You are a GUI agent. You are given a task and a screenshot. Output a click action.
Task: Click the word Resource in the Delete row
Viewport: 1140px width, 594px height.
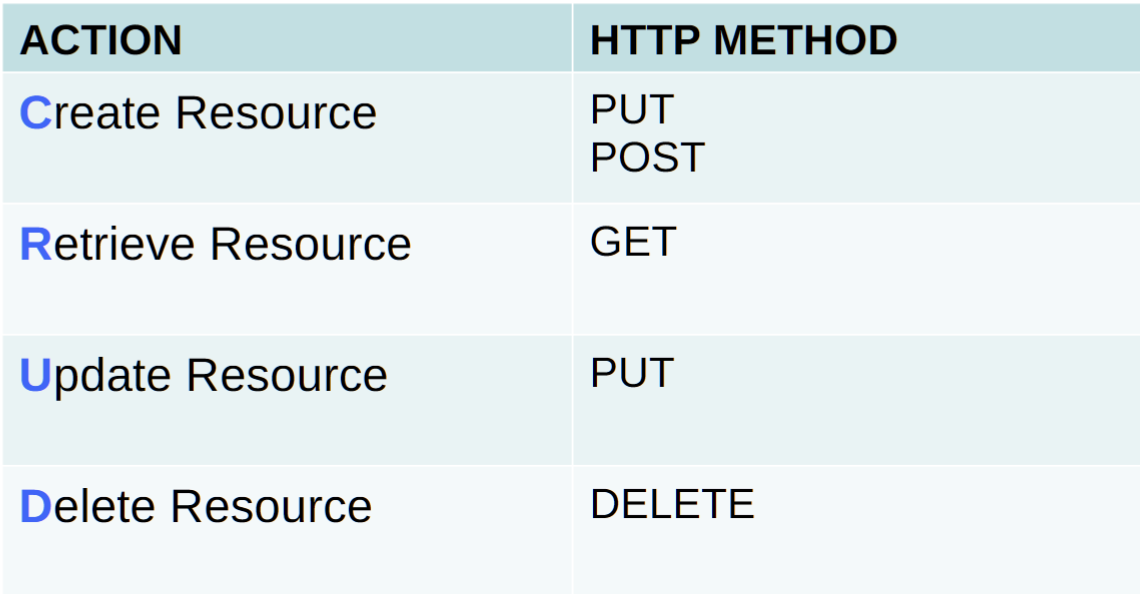[271, 506]
